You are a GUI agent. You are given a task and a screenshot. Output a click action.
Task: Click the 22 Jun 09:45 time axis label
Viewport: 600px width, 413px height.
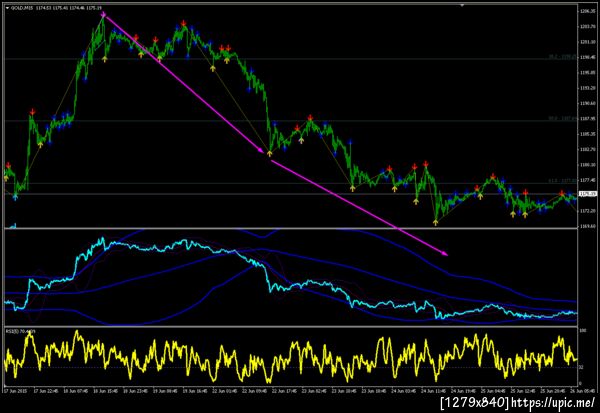pyautogui.click(x=256, y=391)
